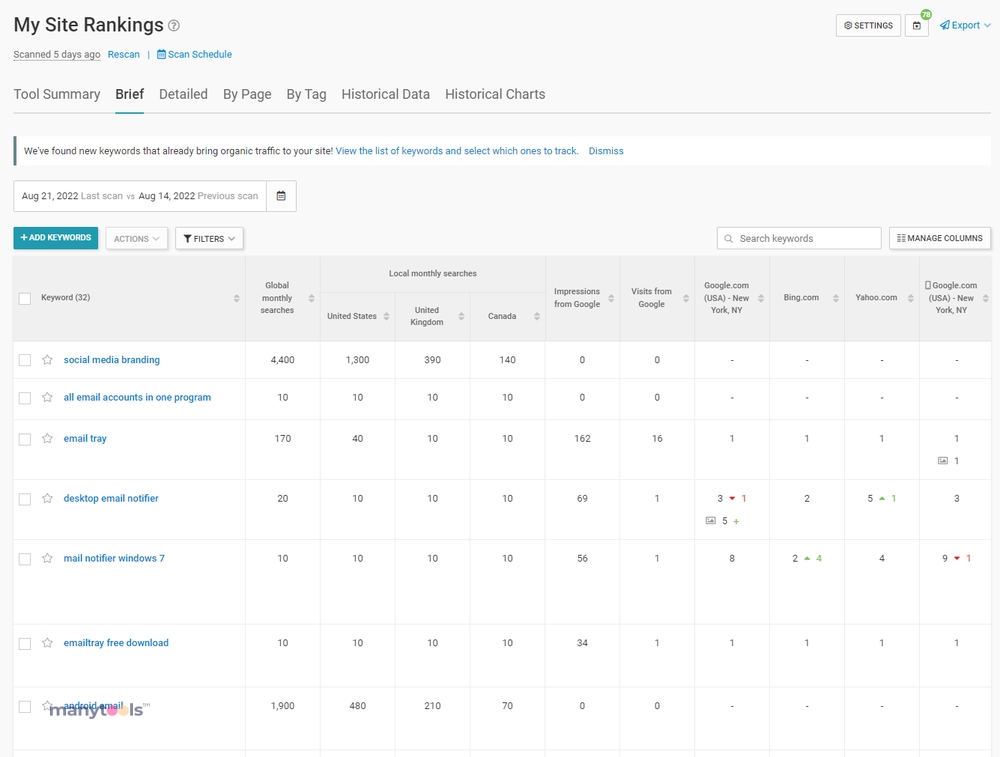Star the 'desktop email notifier' keyword

click(47, 498)
